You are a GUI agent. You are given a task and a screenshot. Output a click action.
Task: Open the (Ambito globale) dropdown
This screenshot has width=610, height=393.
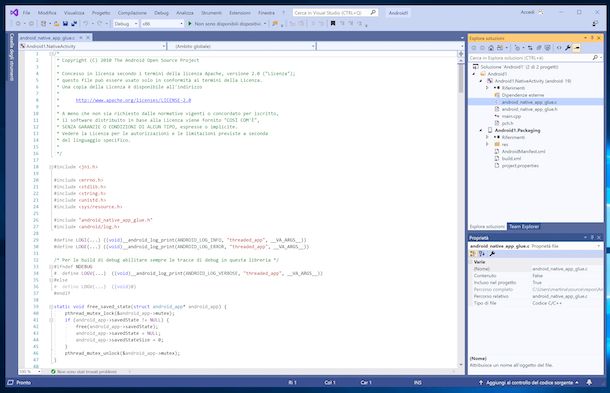coord(313,46)
